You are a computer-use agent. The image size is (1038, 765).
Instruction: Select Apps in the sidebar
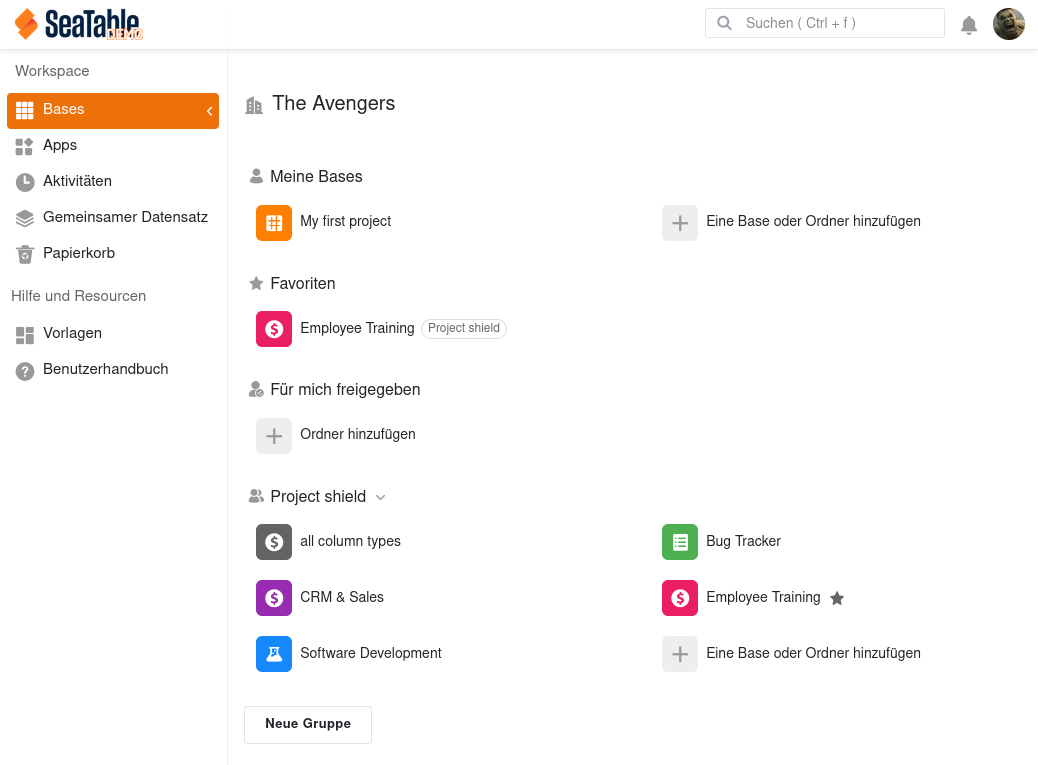(x=60, y=146)
